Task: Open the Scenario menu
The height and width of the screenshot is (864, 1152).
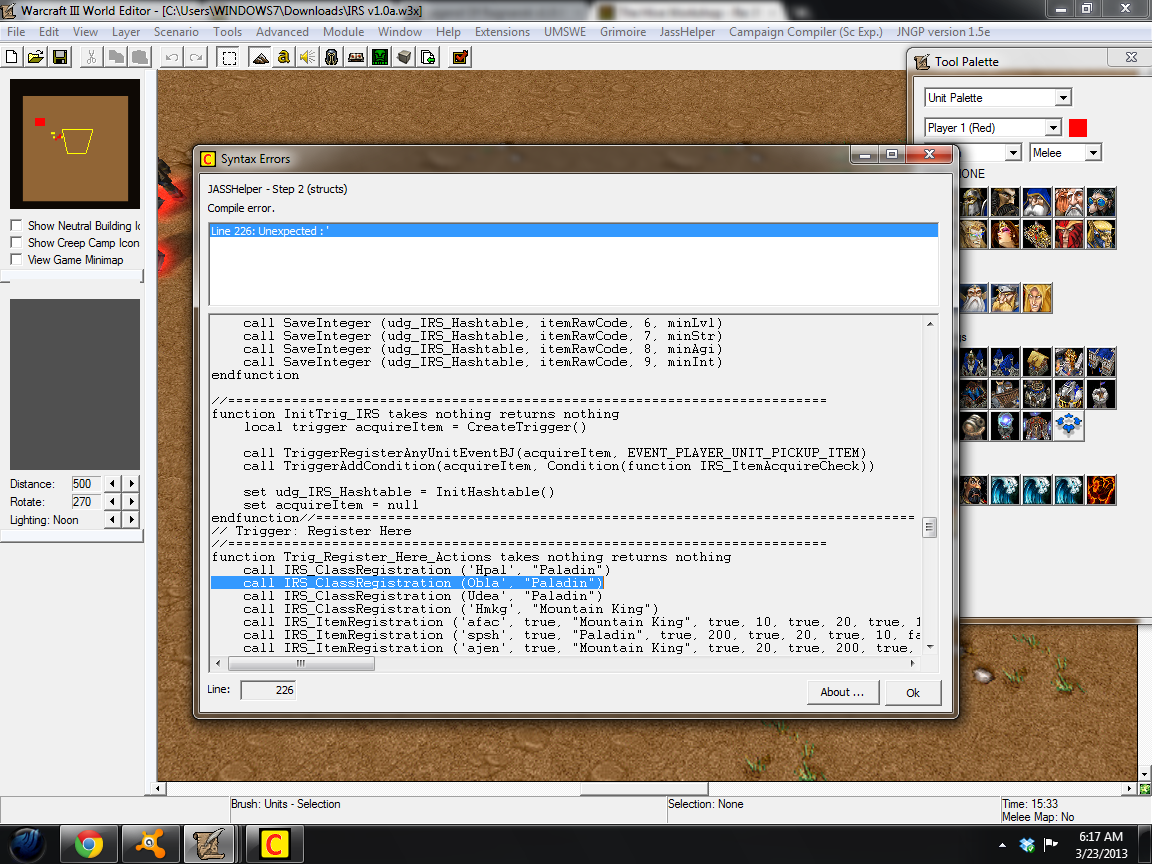Action: pos(176,32)
